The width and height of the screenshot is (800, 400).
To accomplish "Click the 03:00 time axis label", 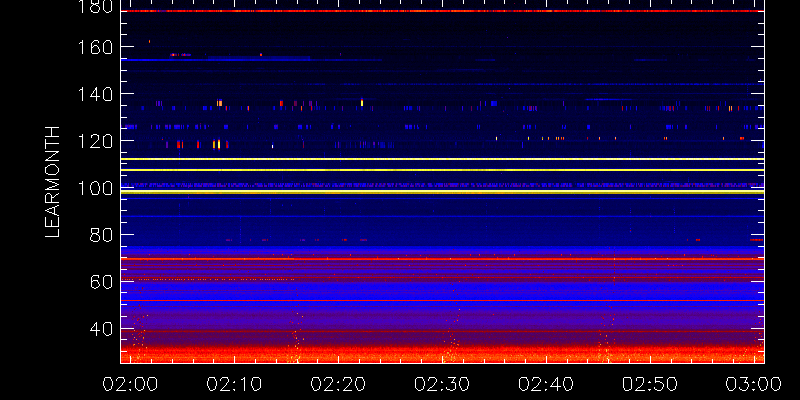I will (x=755, y=383).
